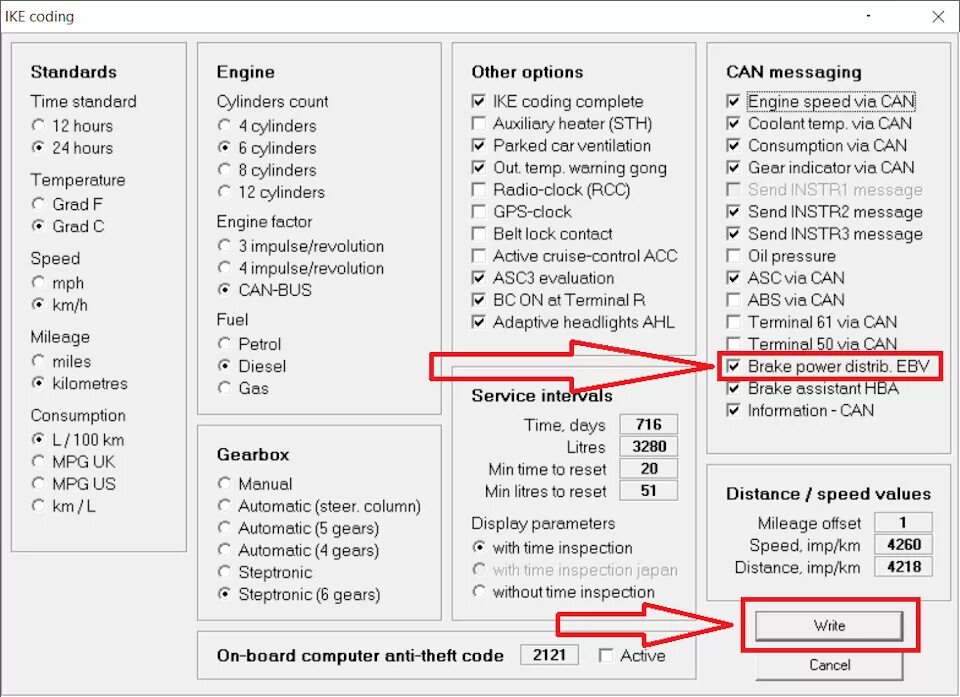Enable the anti-theft code Active checkbox
Image resolution: width=960 pixels, height=697 pixels.
606,655
